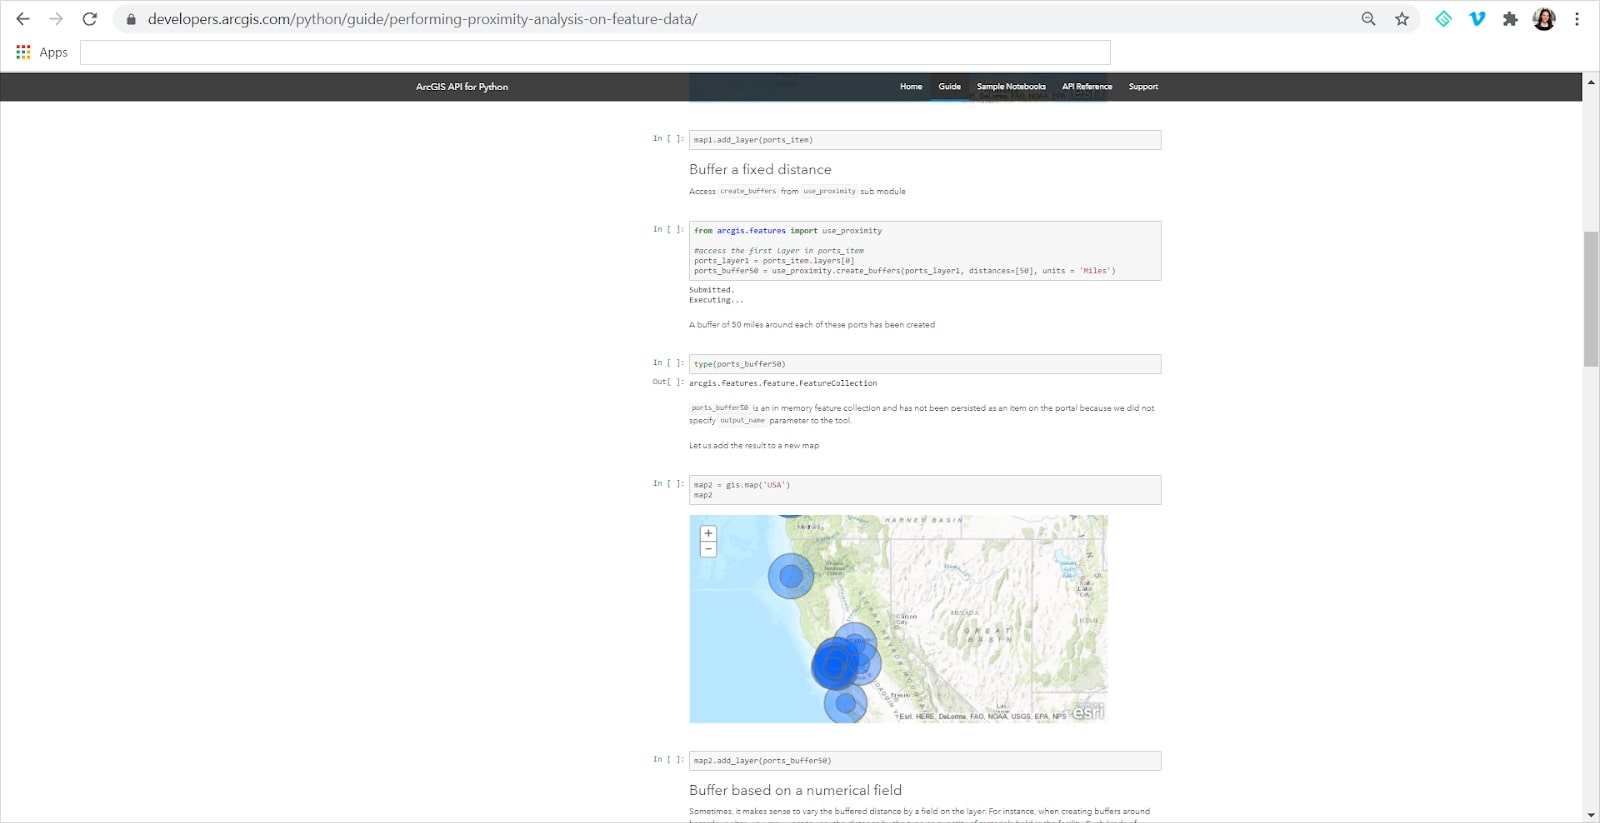Open the zoom magnifier icon in address bar
1600x823 pixels.
1368,19
